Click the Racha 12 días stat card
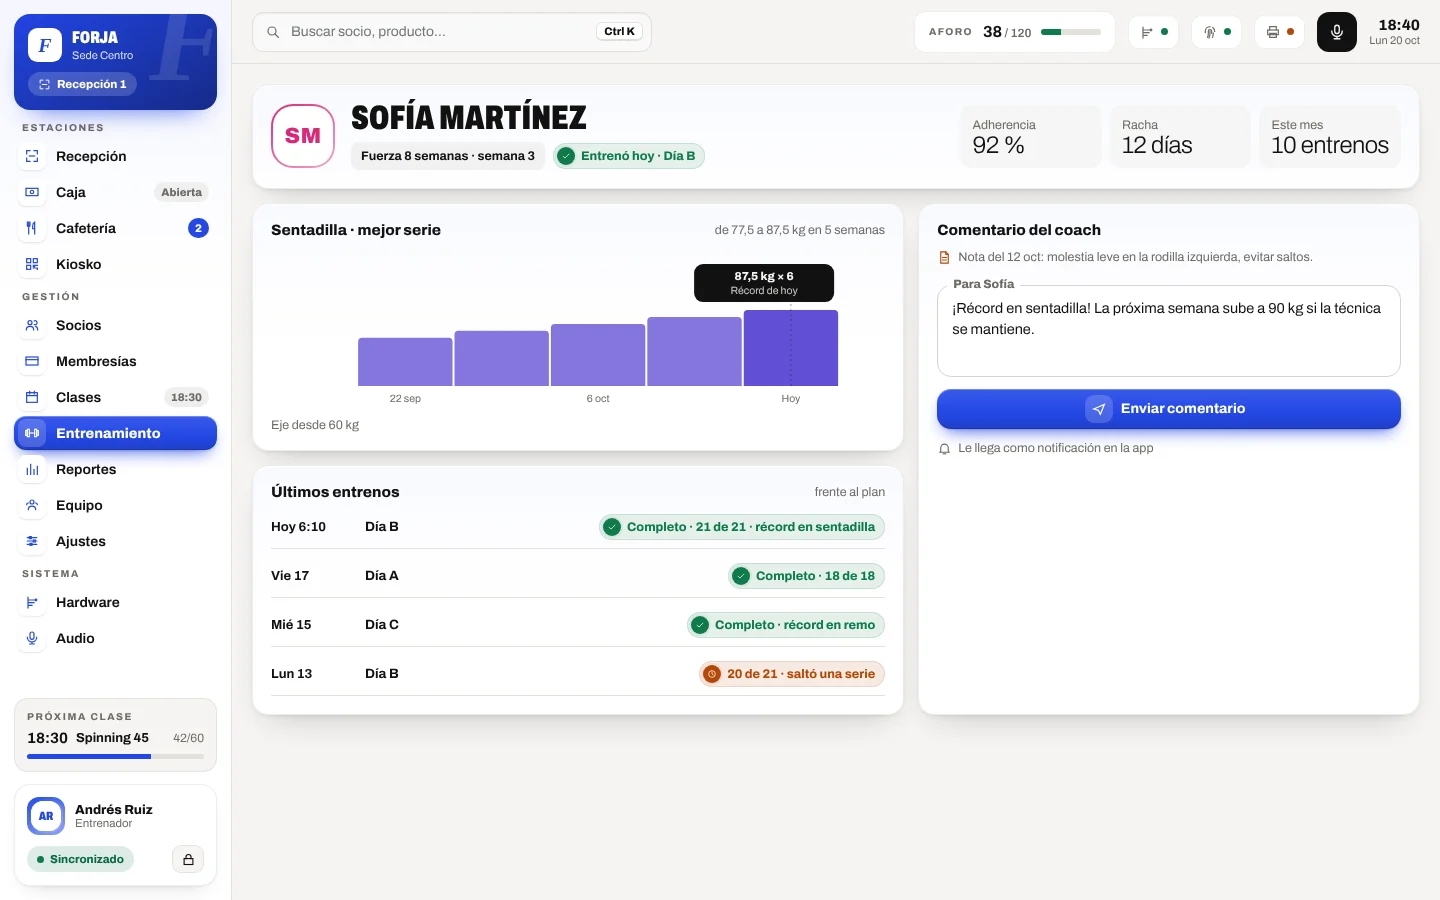 point(1180,136)
